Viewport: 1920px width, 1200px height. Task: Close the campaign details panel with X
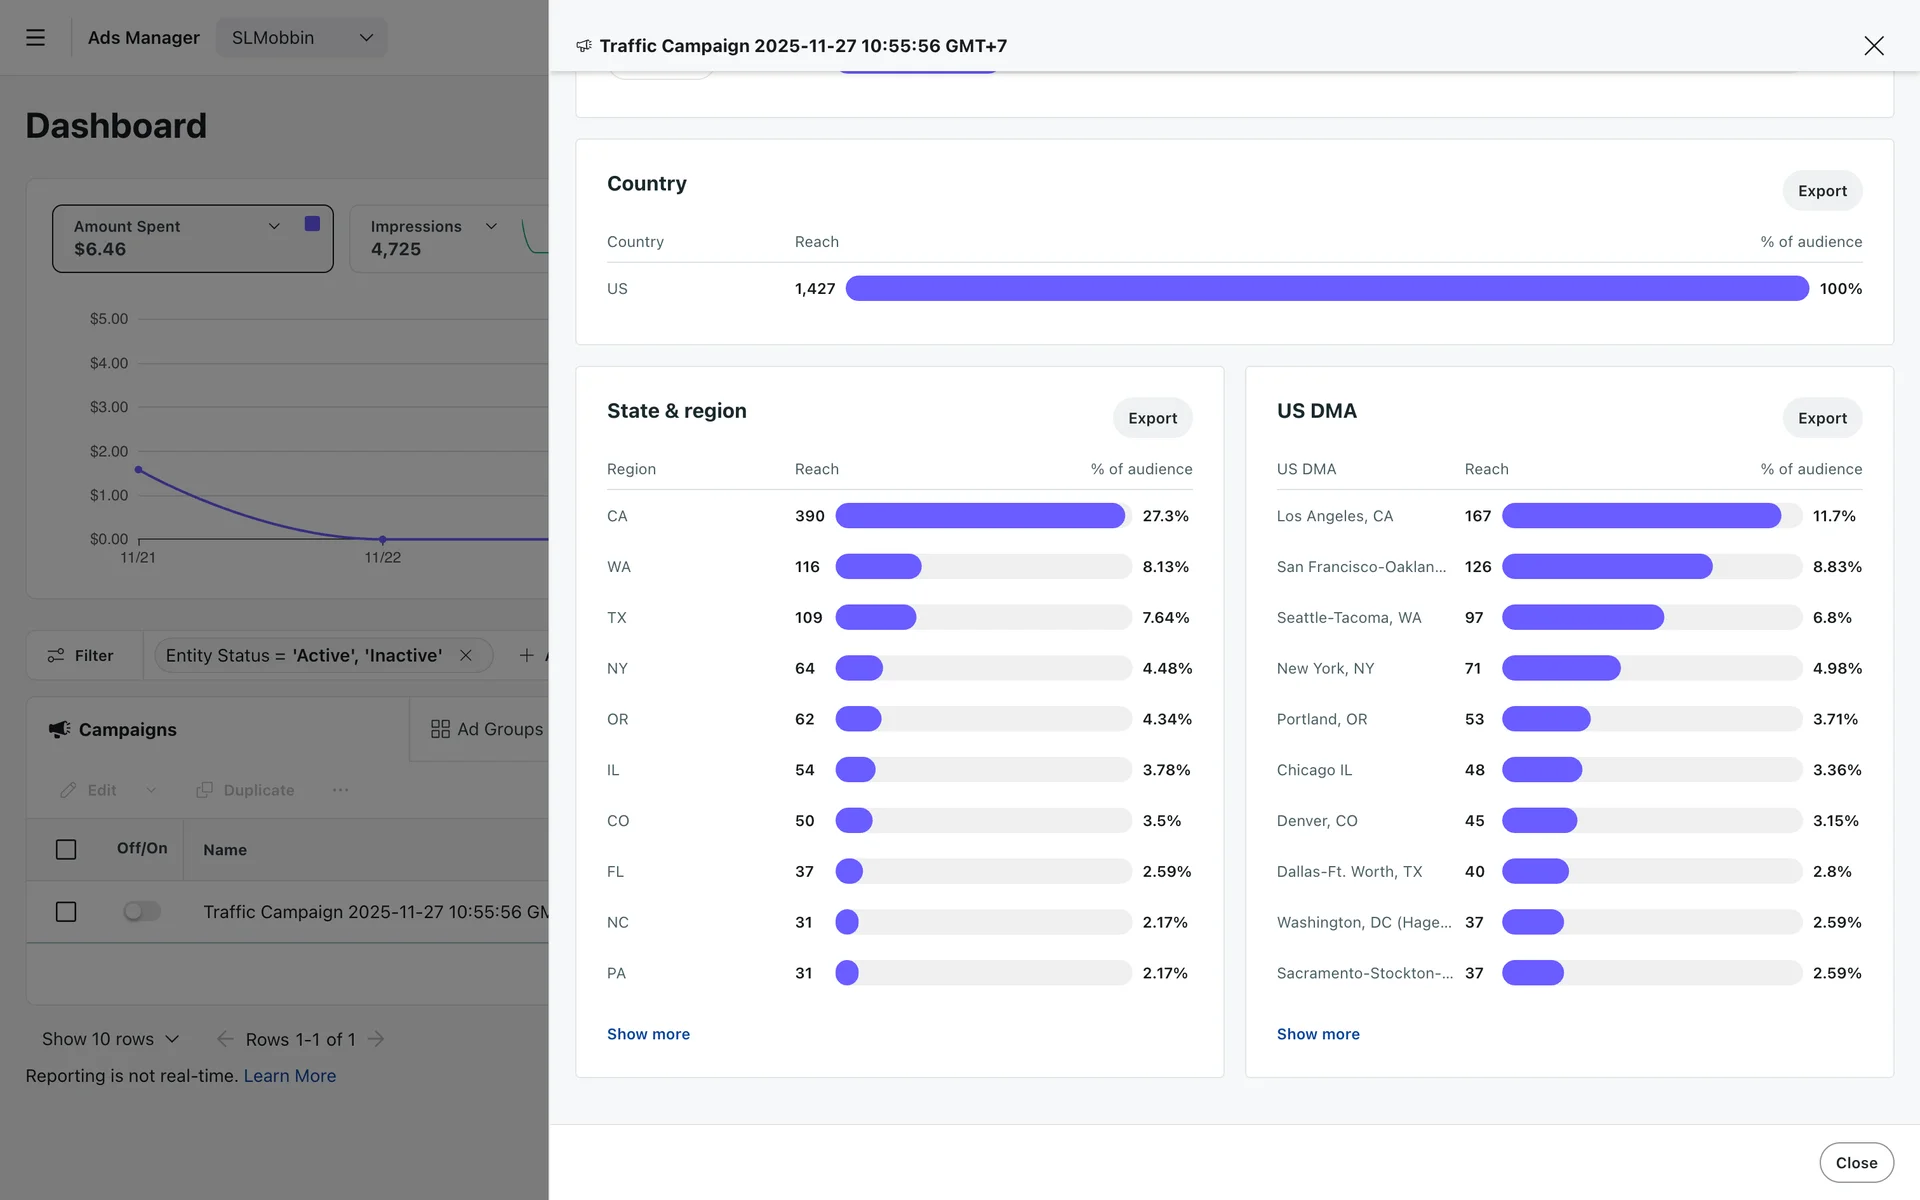(1873, 46)
